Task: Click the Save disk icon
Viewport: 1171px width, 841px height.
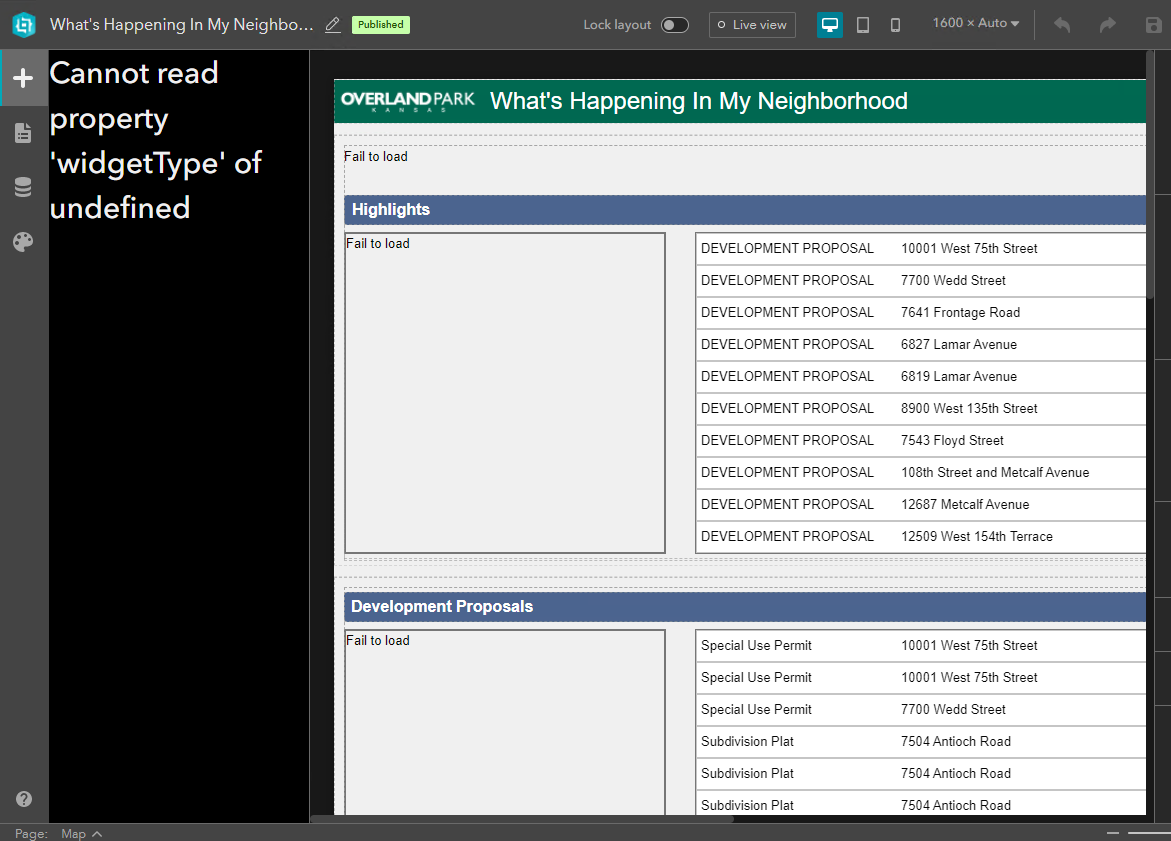Action: [x=1154, y=25]
